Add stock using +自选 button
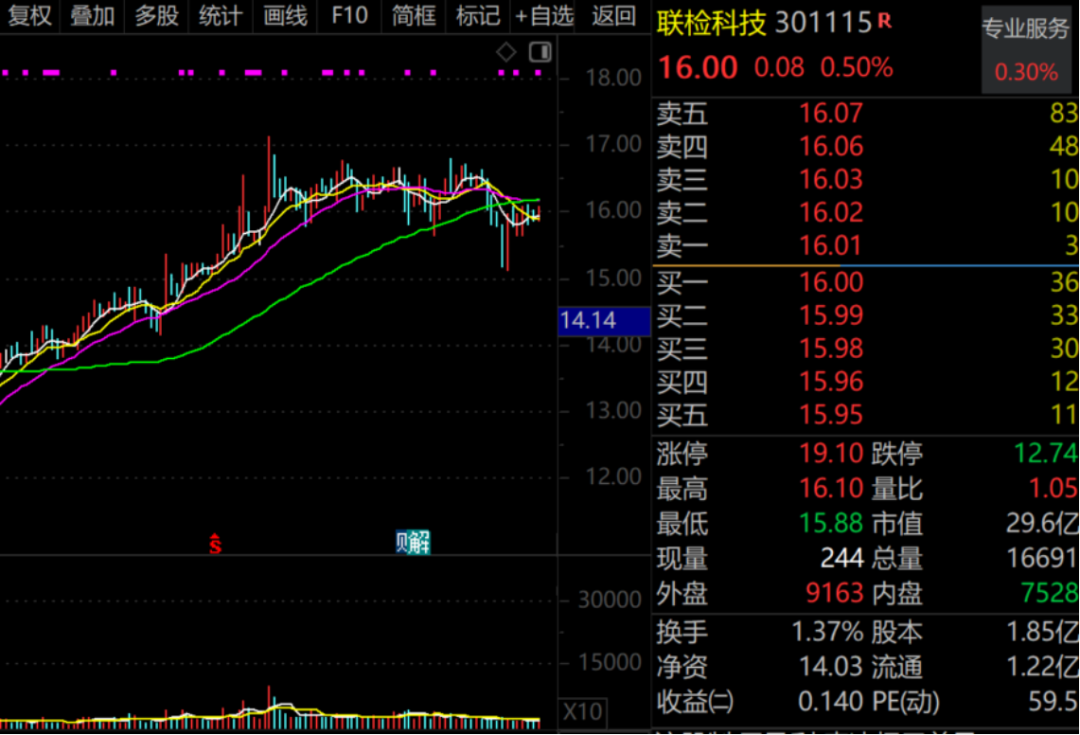This screenshot has width=1080, height=735. 544,16
